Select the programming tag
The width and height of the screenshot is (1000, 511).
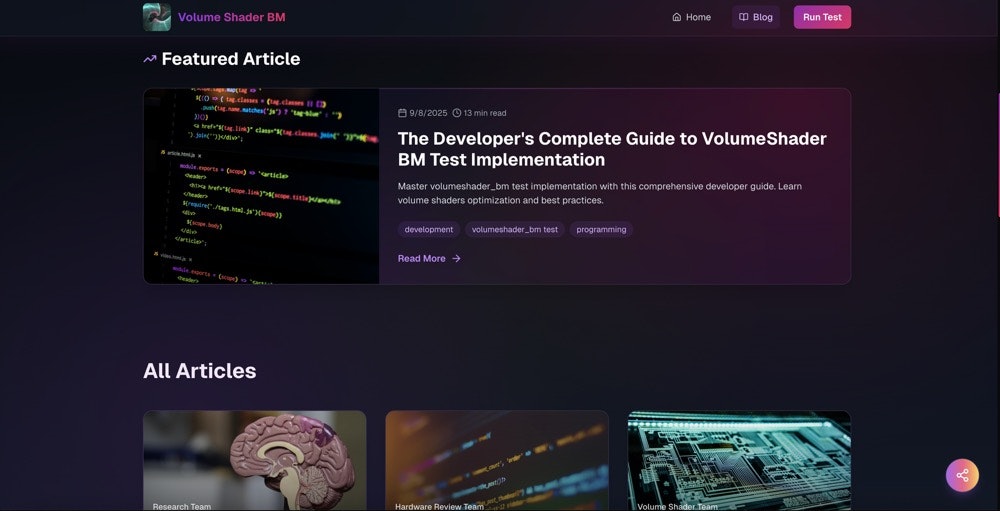point(601,230)
